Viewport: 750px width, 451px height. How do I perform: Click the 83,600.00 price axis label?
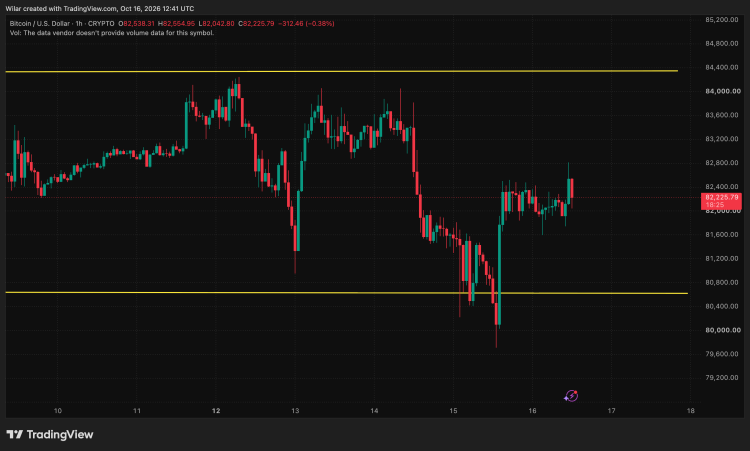(722, 115)
